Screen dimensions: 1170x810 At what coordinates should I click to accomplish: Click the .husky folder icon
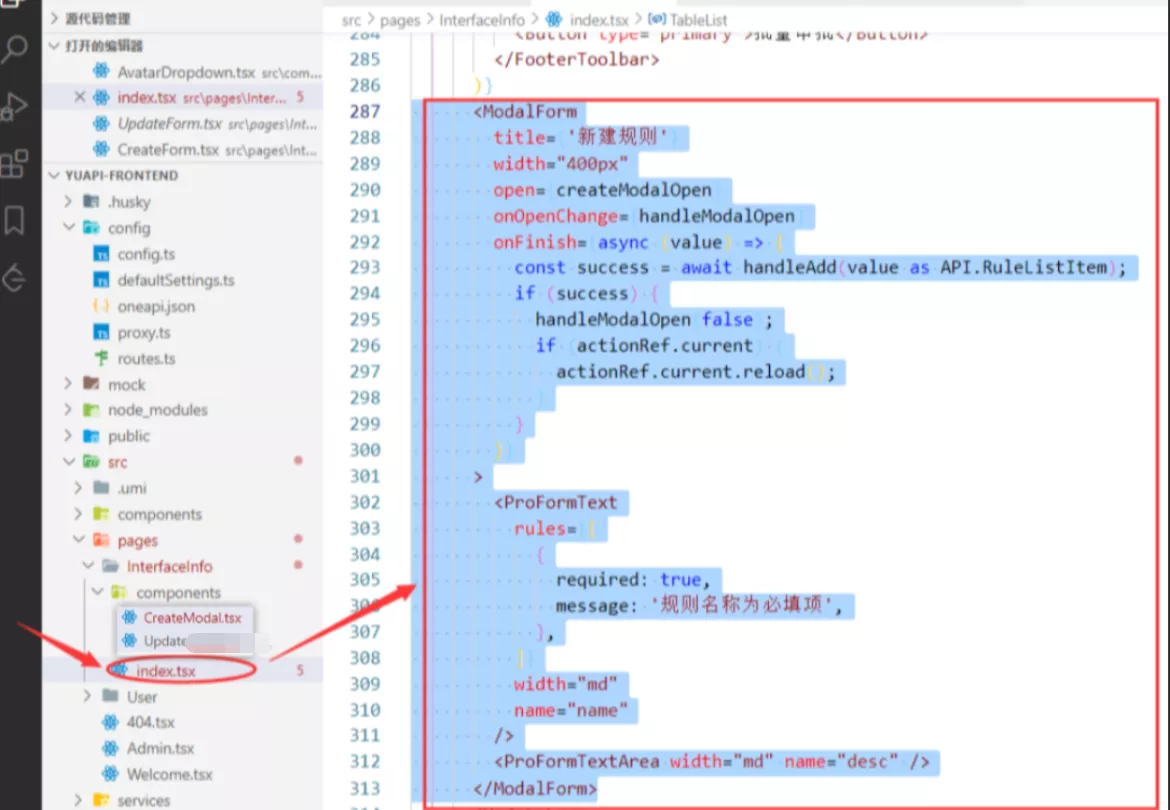pyautogui.click(x=91, y=201)
